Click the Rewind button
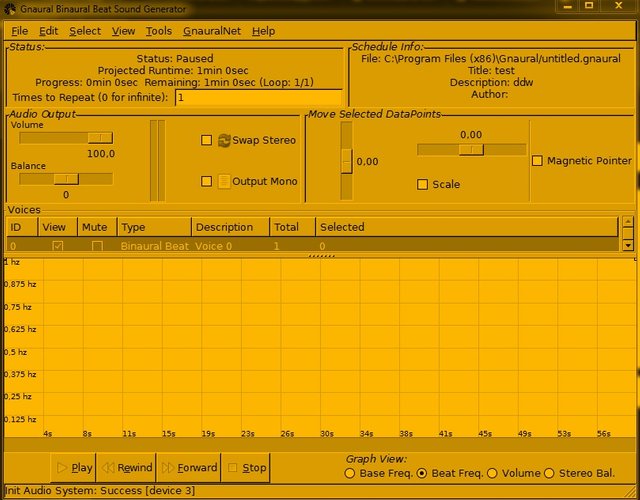 click(x=126, y=467)
